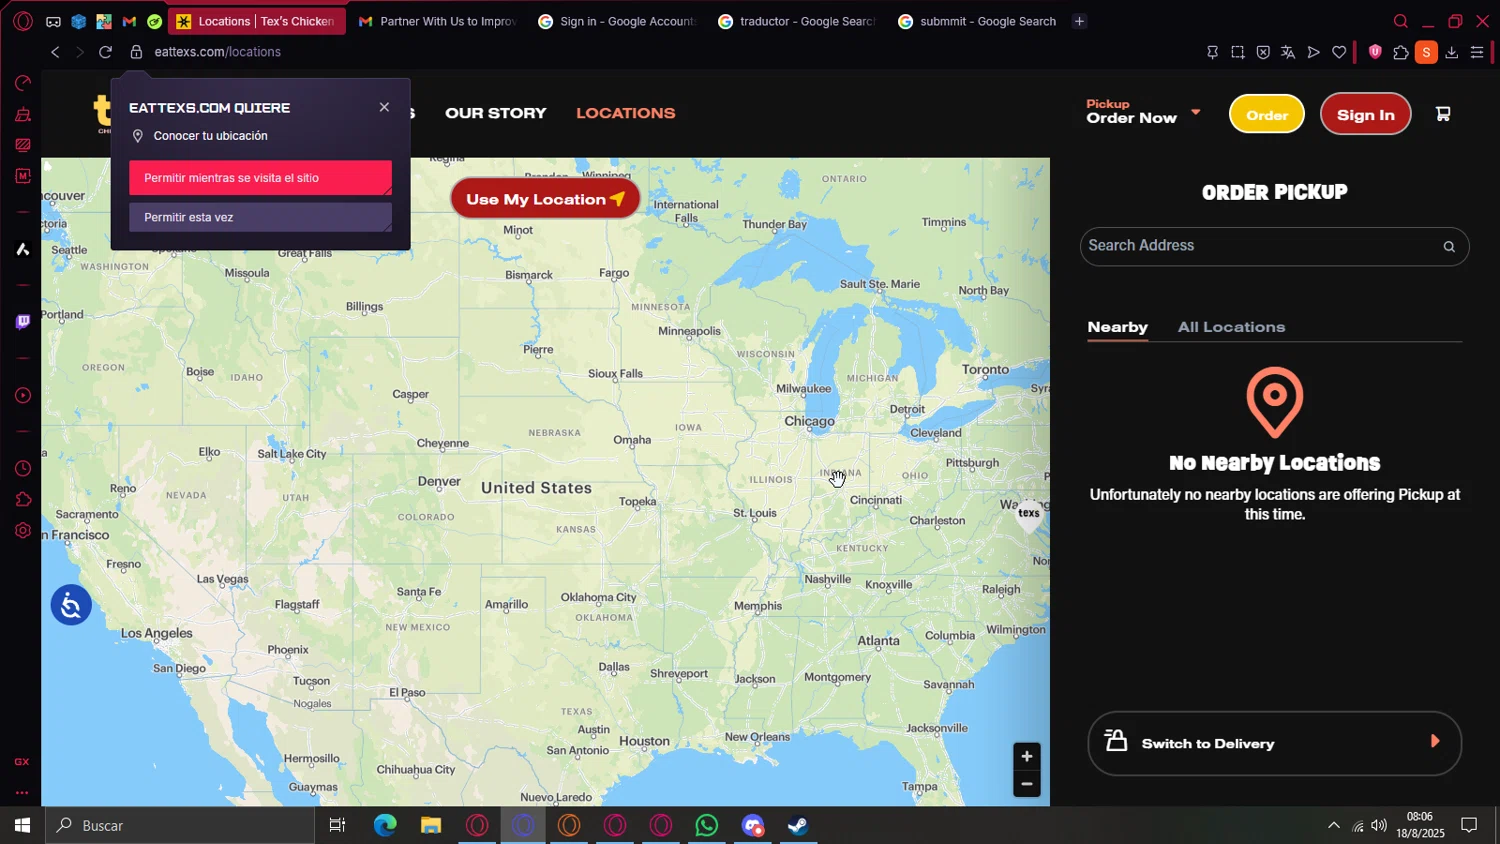
Task: Open the Opera GX main menu logo
Action: click(x=23, y=21)
